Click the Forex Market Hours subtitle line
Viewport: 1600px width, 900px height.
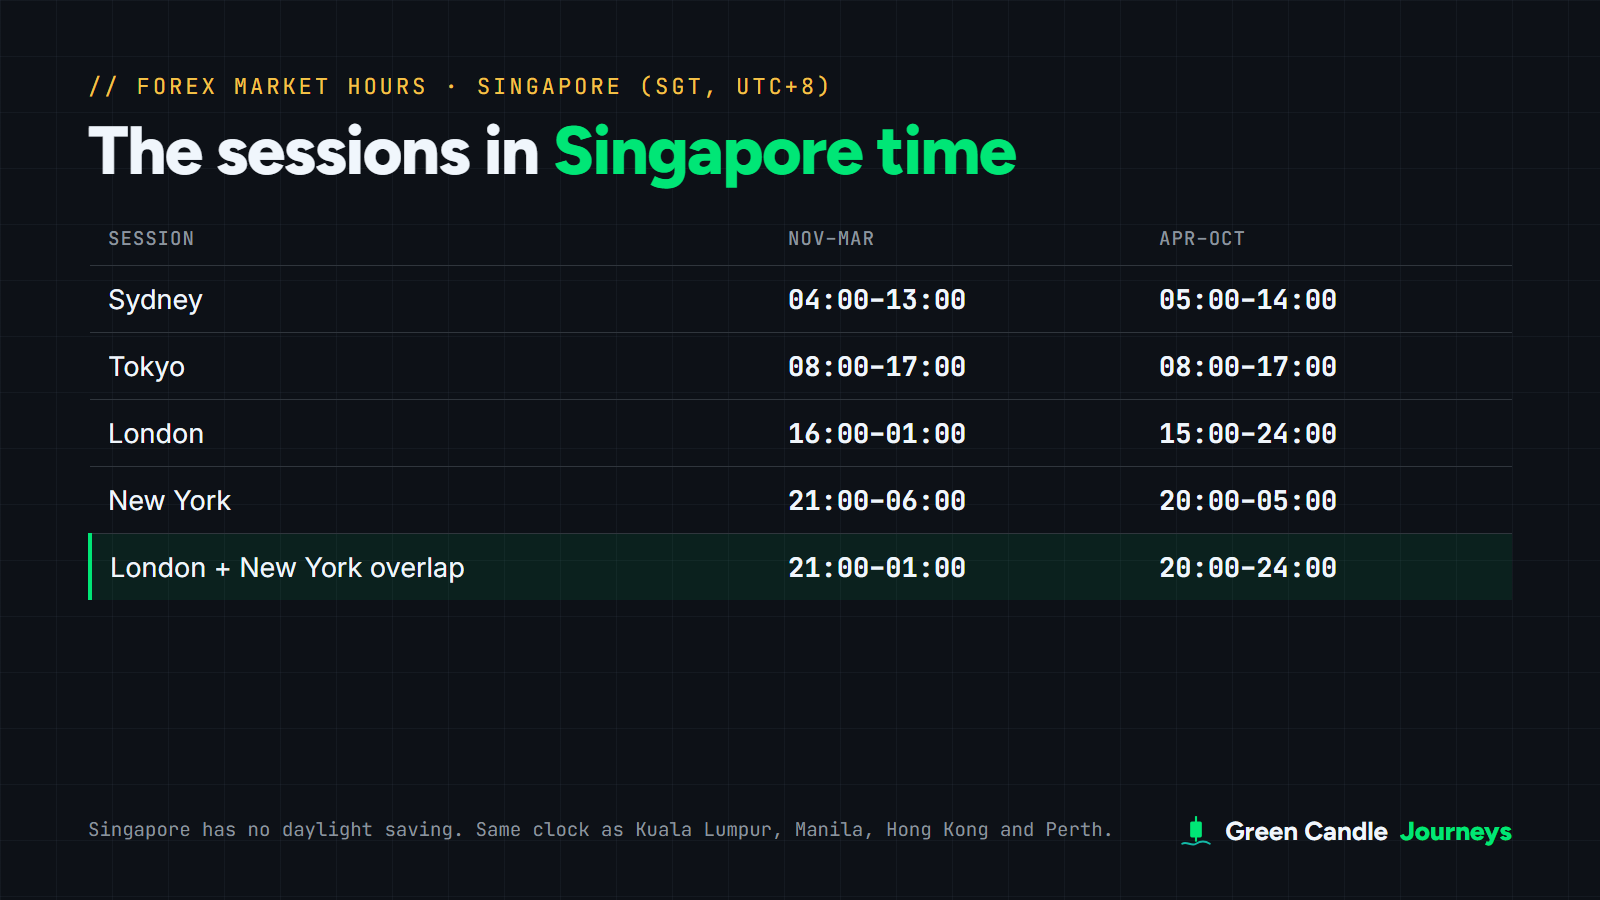click(x=460, y=87)
